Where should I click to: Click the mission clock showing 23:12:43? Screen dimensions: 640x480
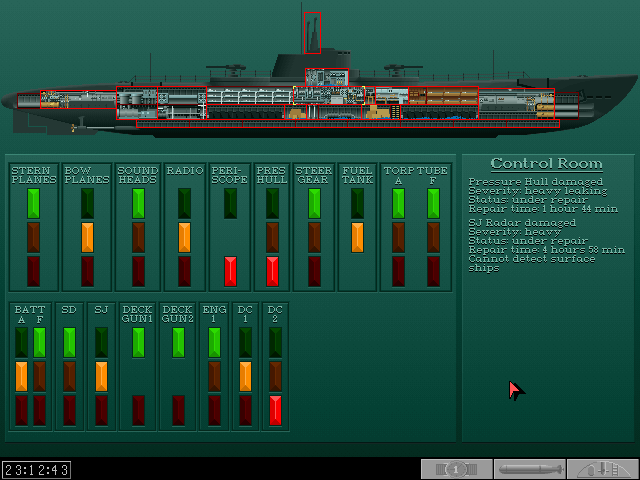36,469
